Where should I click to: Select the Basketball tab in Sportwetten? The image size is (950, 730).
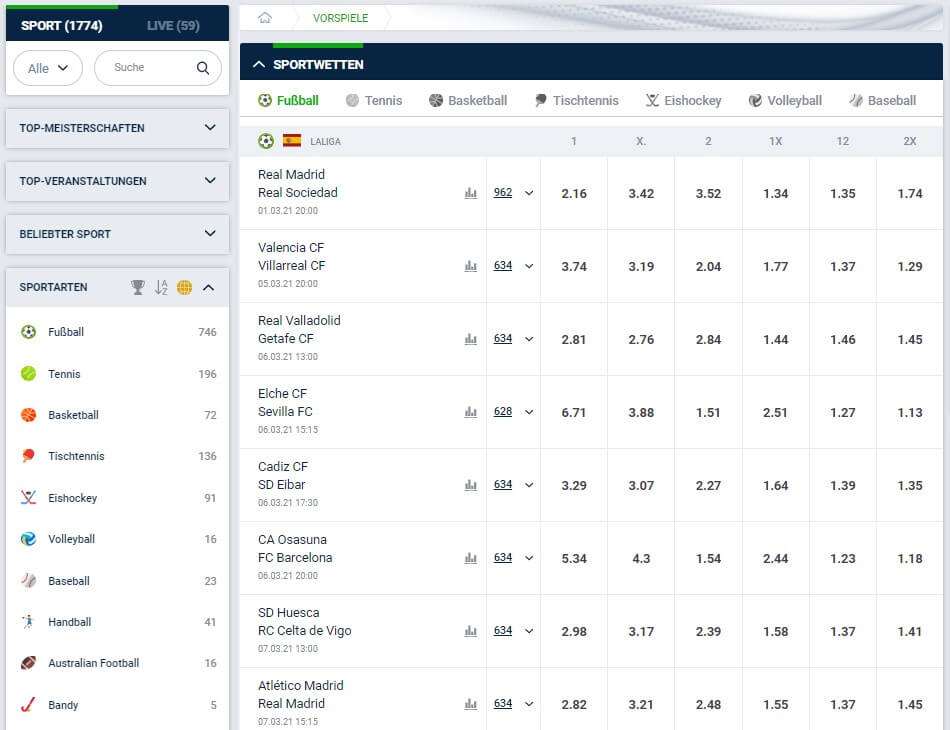(x=468, y=101)
